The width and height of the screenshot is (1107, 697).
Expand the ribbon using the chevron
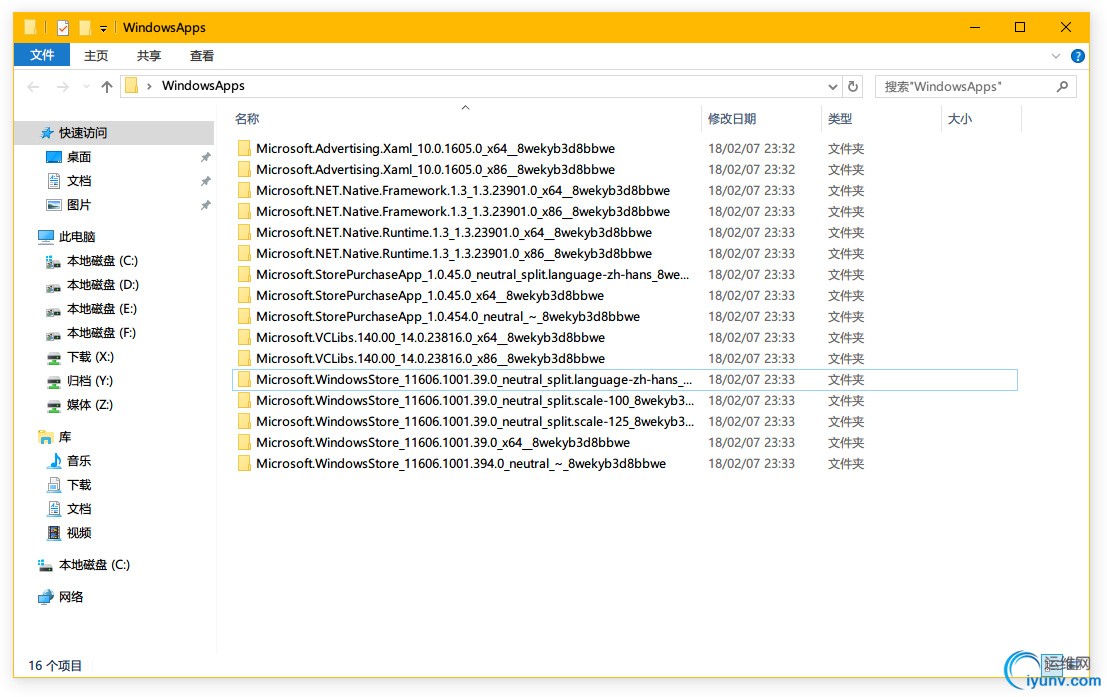1056,56
